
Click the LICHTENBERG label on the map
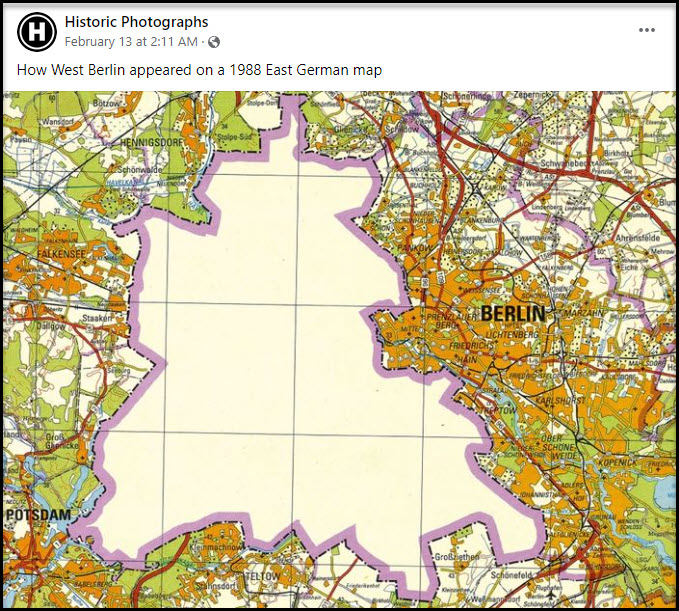tap(512, 334)
